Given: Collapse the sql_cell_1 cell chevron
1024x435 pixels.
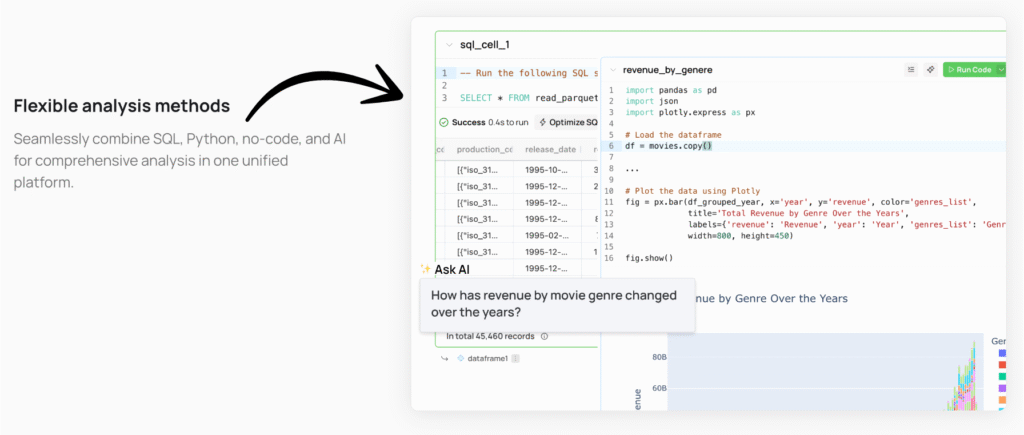Looking at the screenshot, I should pyautogui.click(x=449, y=45).
